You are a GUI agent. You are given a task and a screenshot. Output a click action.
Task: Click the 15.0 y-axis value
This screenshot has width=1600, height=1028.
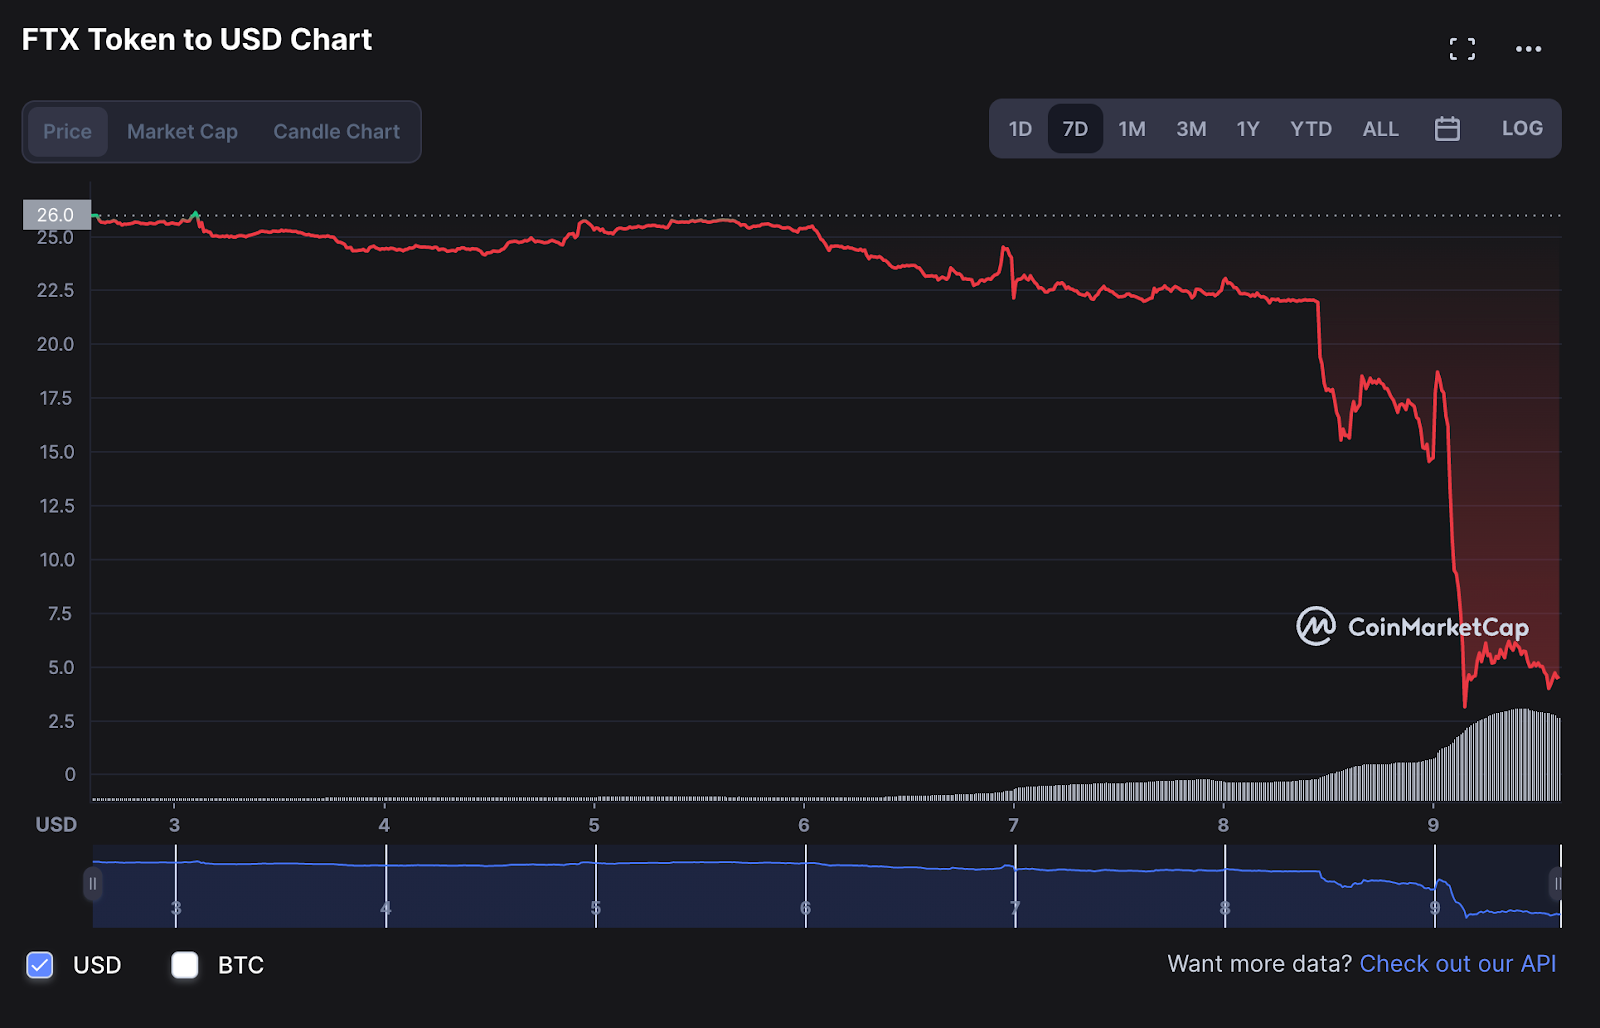click(x=56, y=452)
